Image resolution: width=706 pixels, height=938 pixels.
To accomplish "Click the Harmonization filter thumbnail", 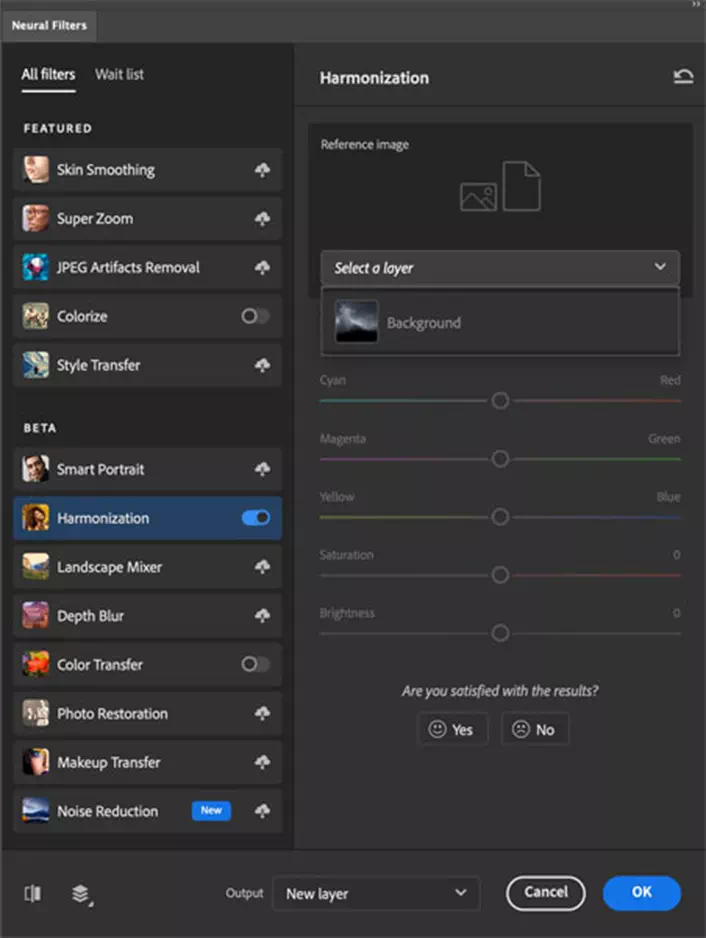I will pos(35,517).
